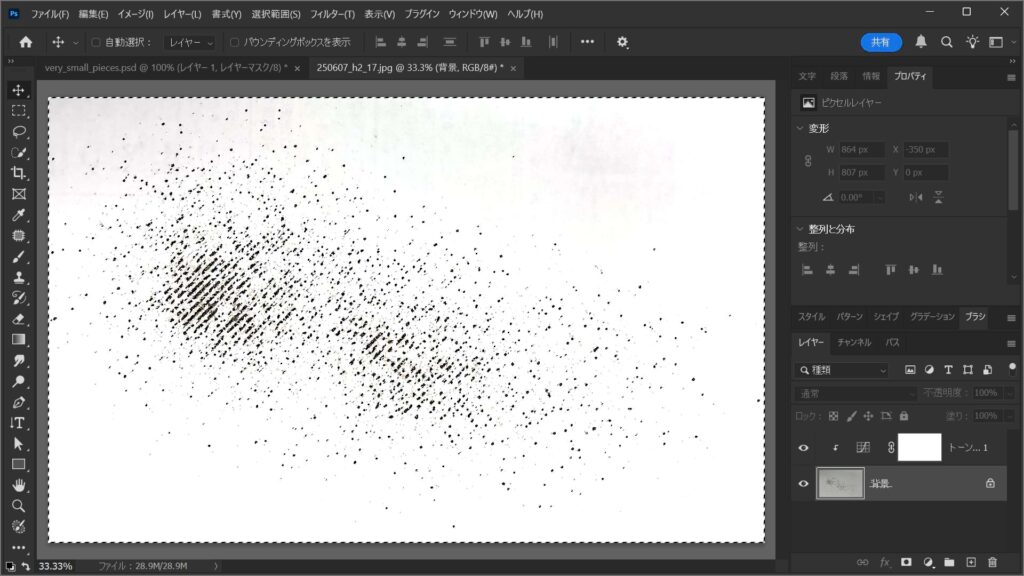The image size is (1024, 576).
Task: Open the 不透明度 opacity dropdown arrow
Action: (x=1009, y=393)
